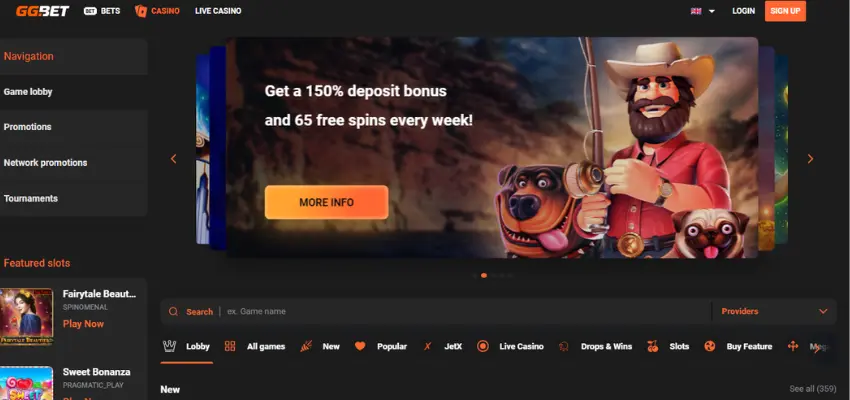Open the Live Casino top menu

pos(218,11)
